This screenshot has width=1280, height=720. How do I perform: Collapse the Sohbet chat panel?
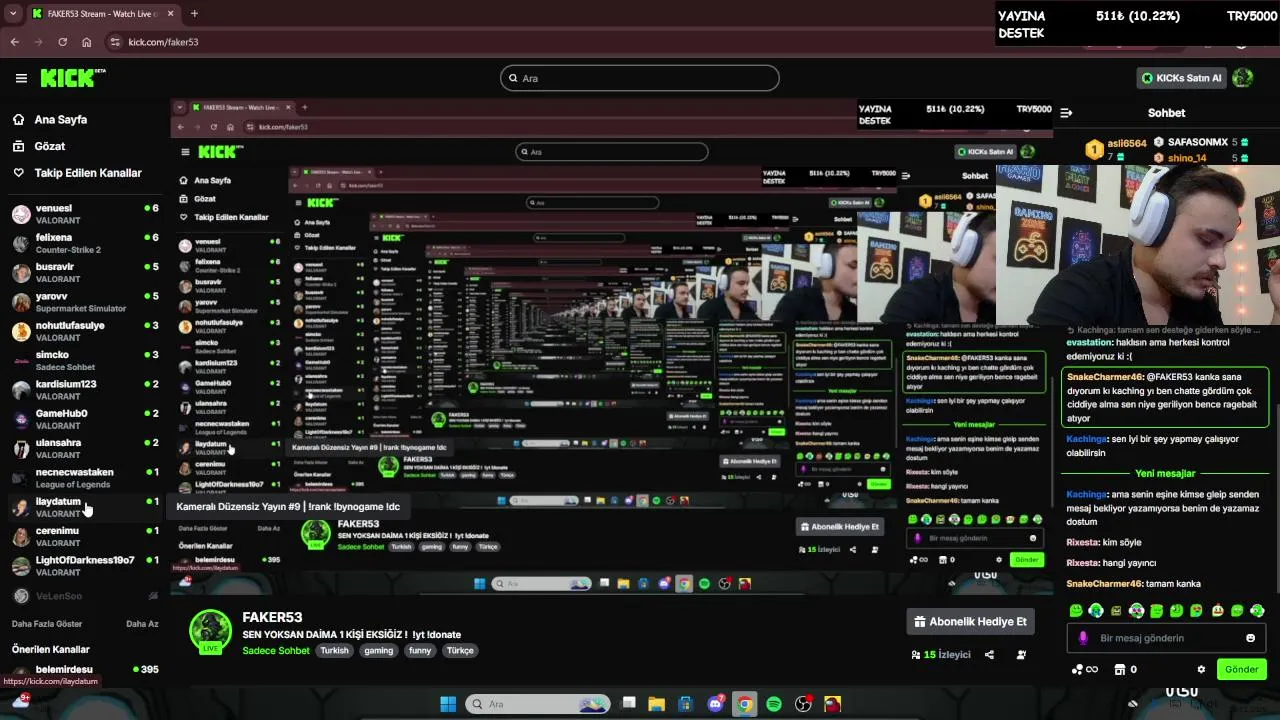[x=1066, y=113]
